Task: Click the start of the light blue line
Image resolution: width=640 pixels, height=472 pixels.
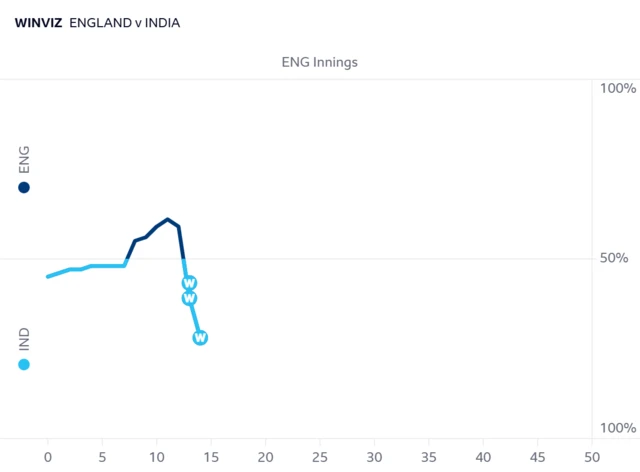Action: [48, 276]
